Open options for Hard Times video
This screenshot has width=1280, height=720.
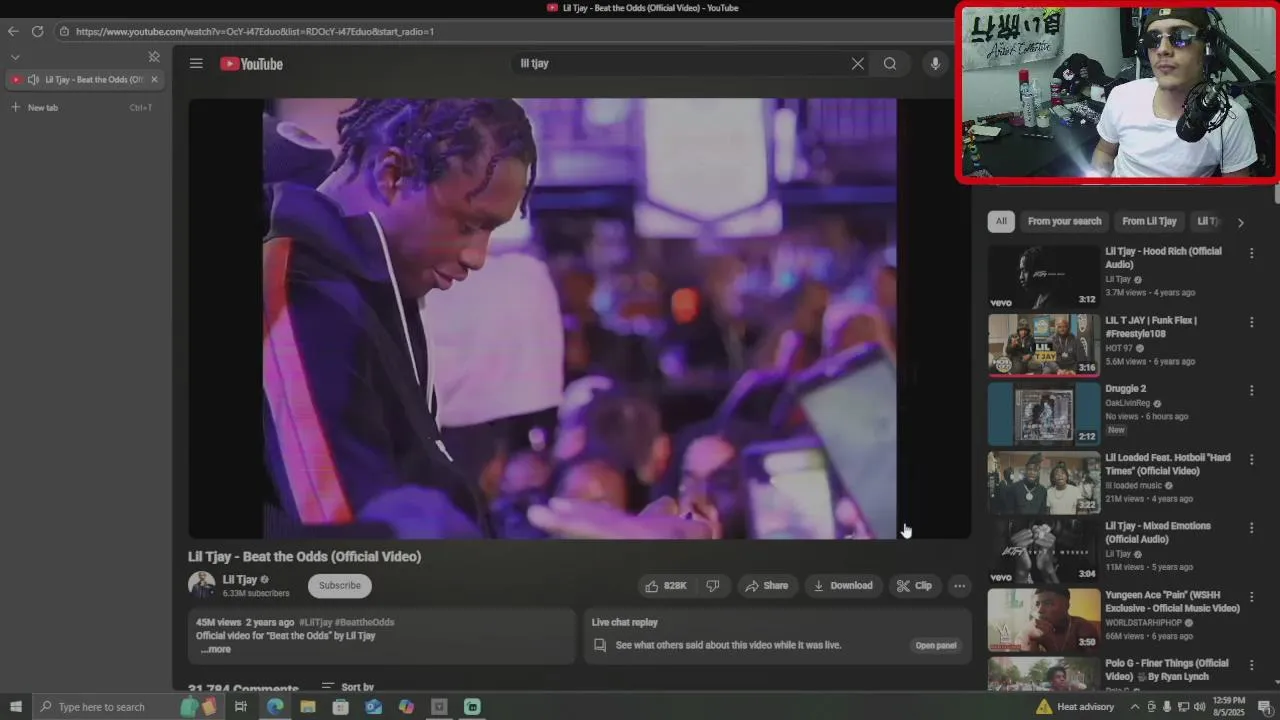click(x=1251, y=459)
